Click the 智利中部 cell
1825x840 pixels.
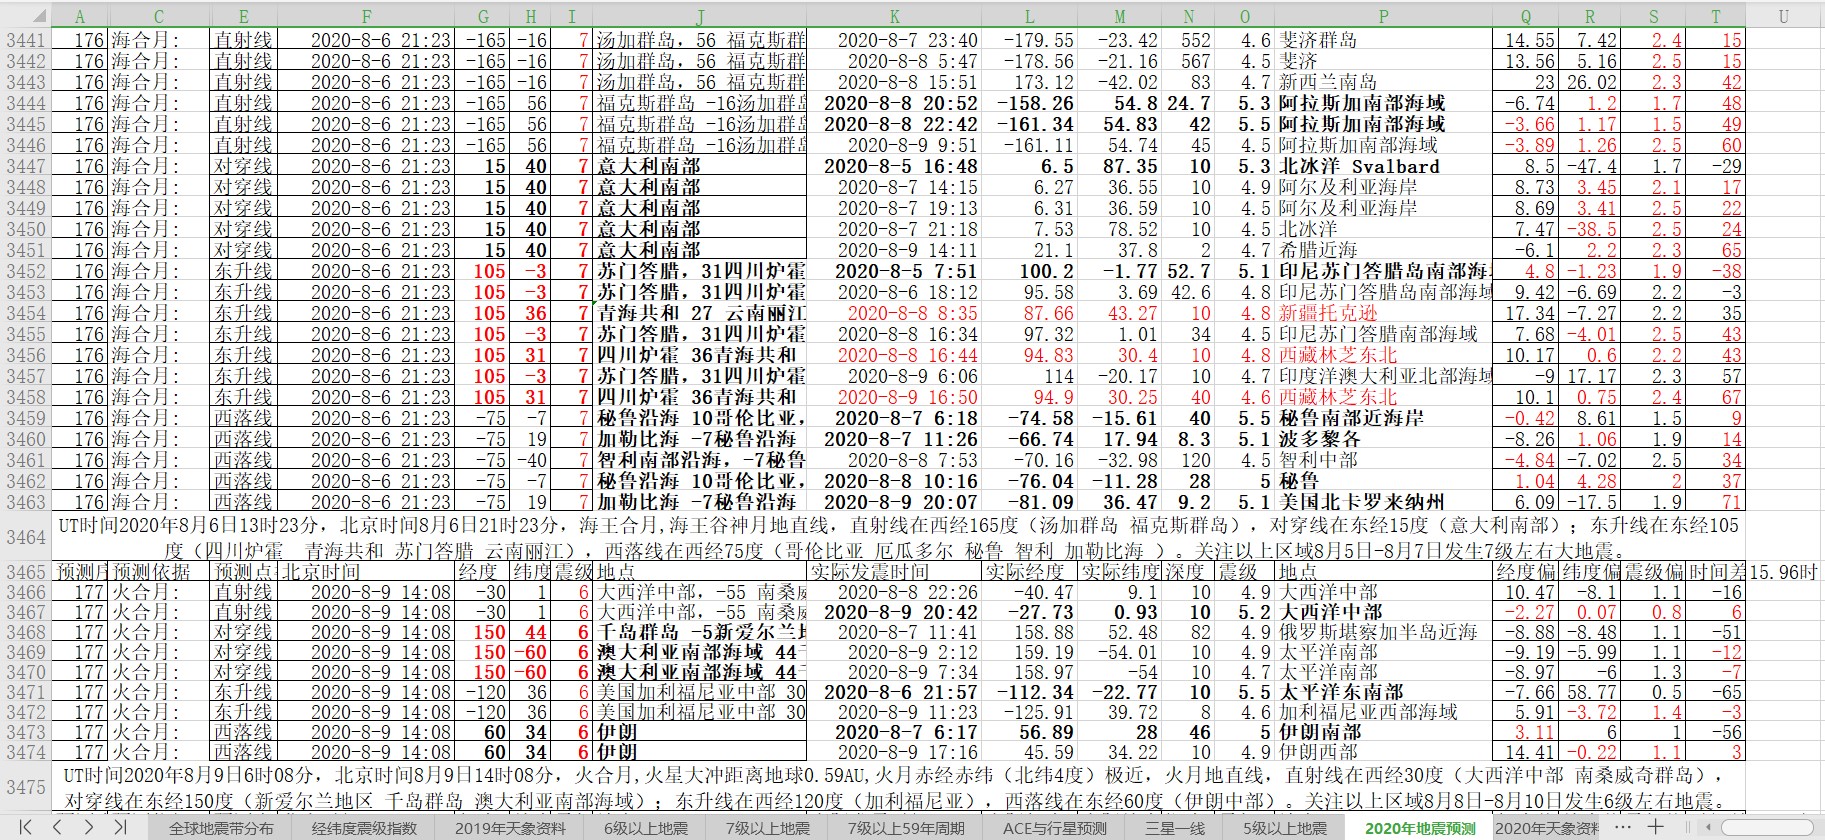1384,460
